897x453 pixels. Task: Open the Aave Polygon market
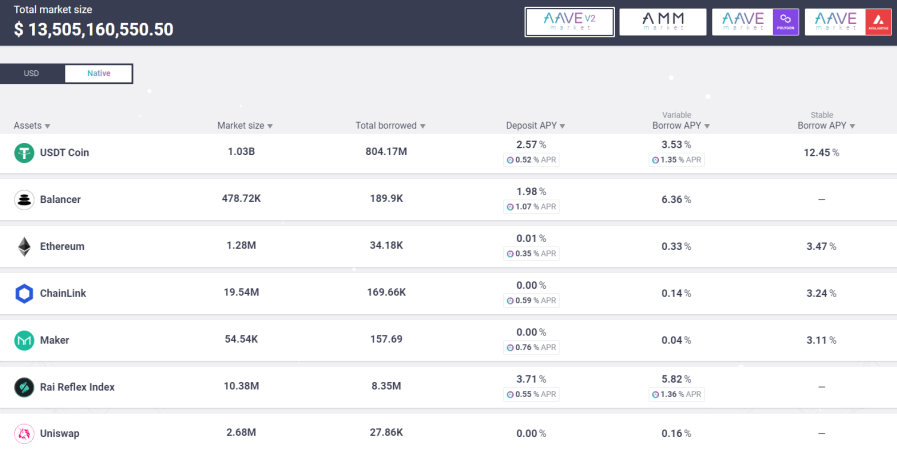click(755, 22)
